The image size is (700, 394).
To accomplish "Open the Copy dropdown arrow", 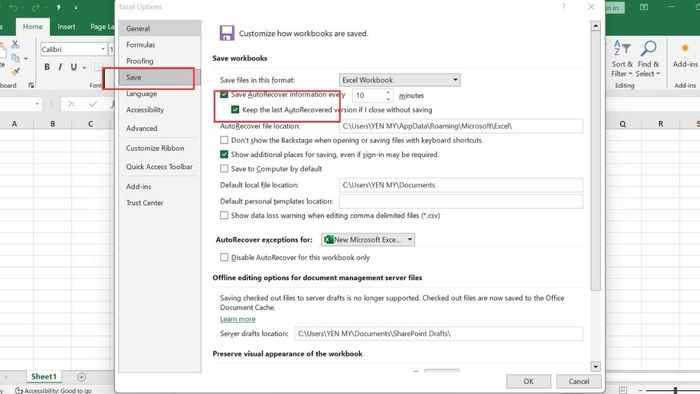I will 26,58.
